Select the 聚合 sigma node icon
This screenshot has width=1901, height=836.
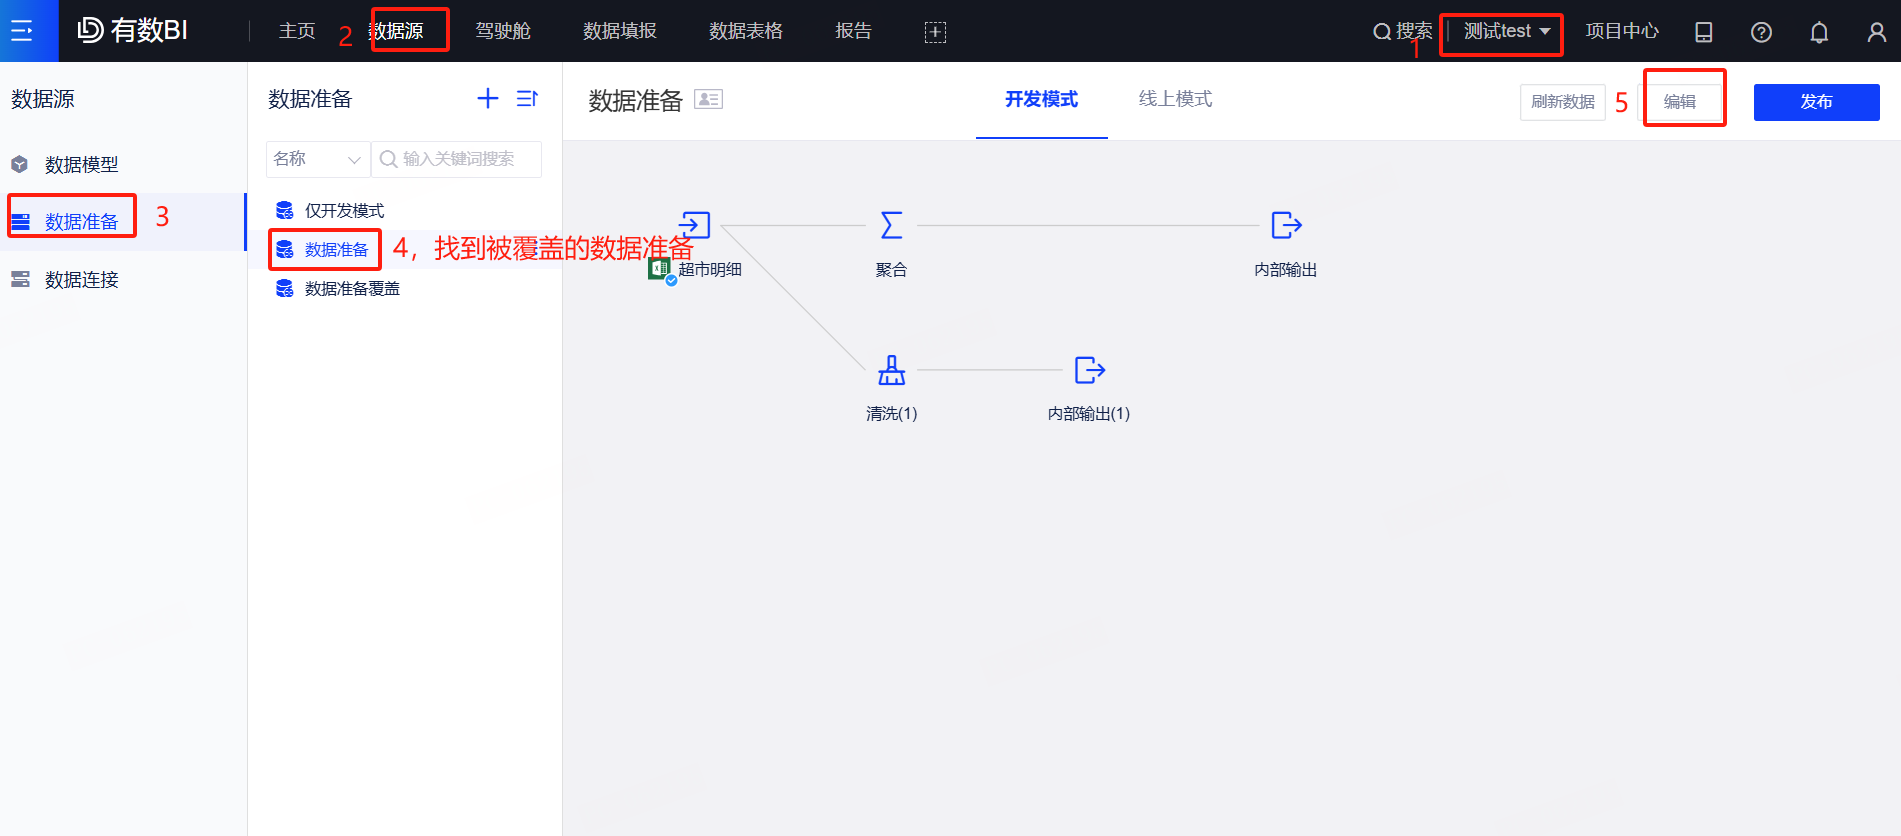click(x=891, y=225)
